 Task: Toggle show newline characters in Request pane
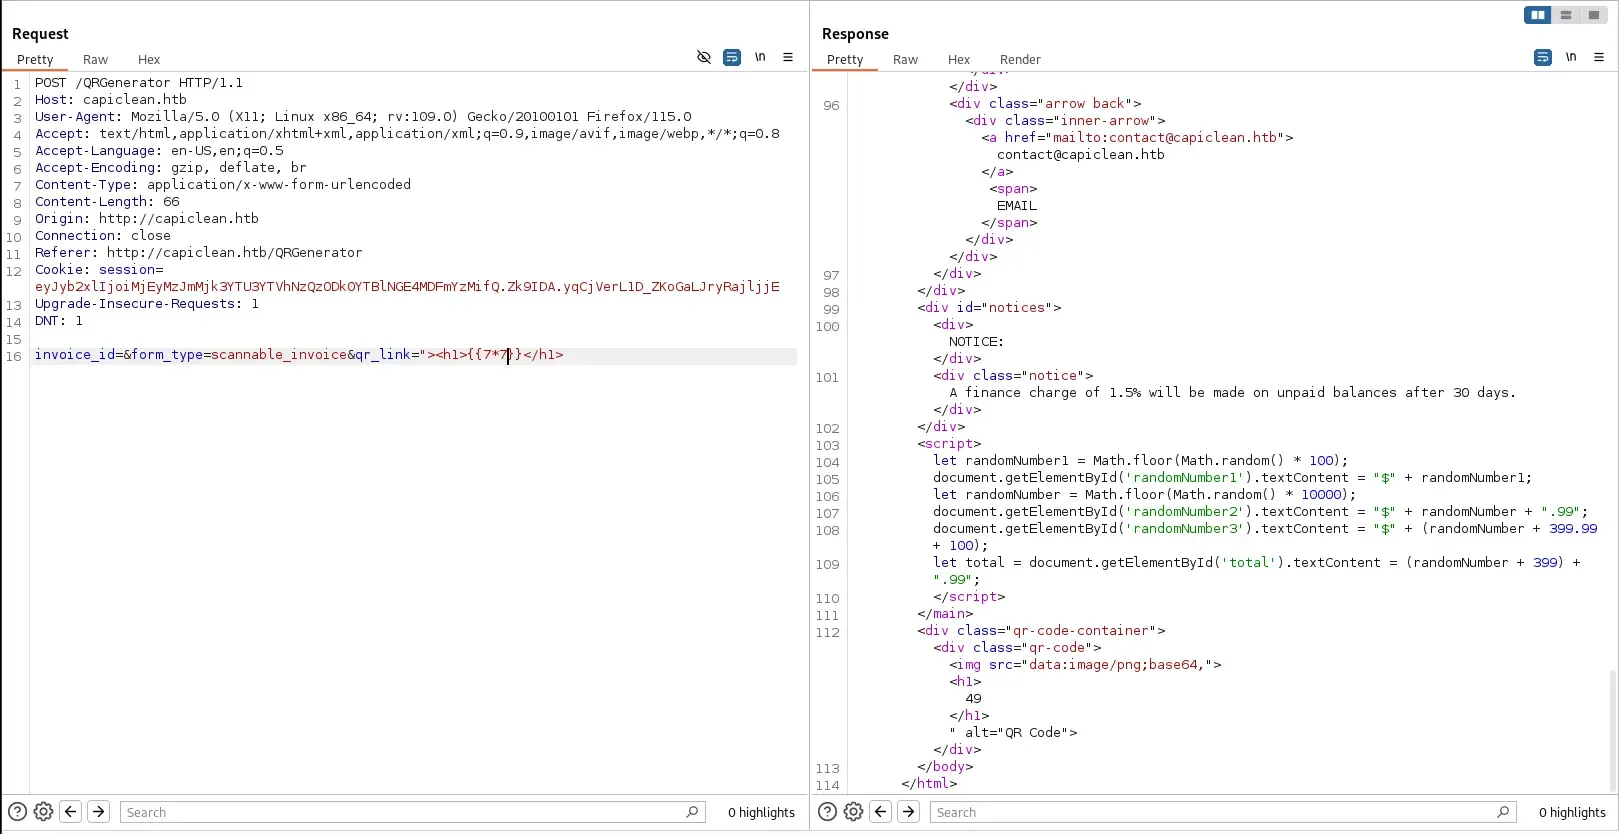click(760, 57)
